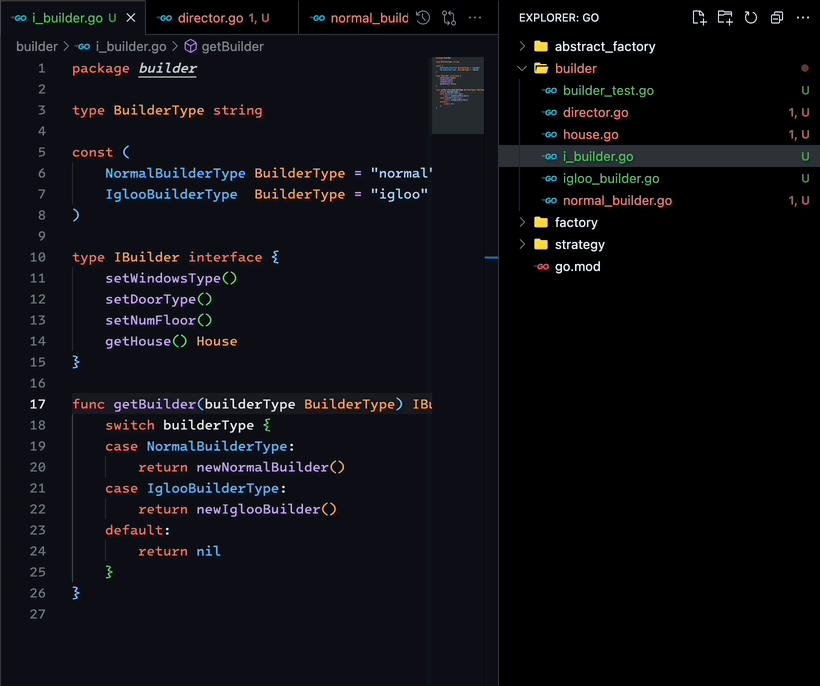Create a new folder in Explorer

[725, 18]
